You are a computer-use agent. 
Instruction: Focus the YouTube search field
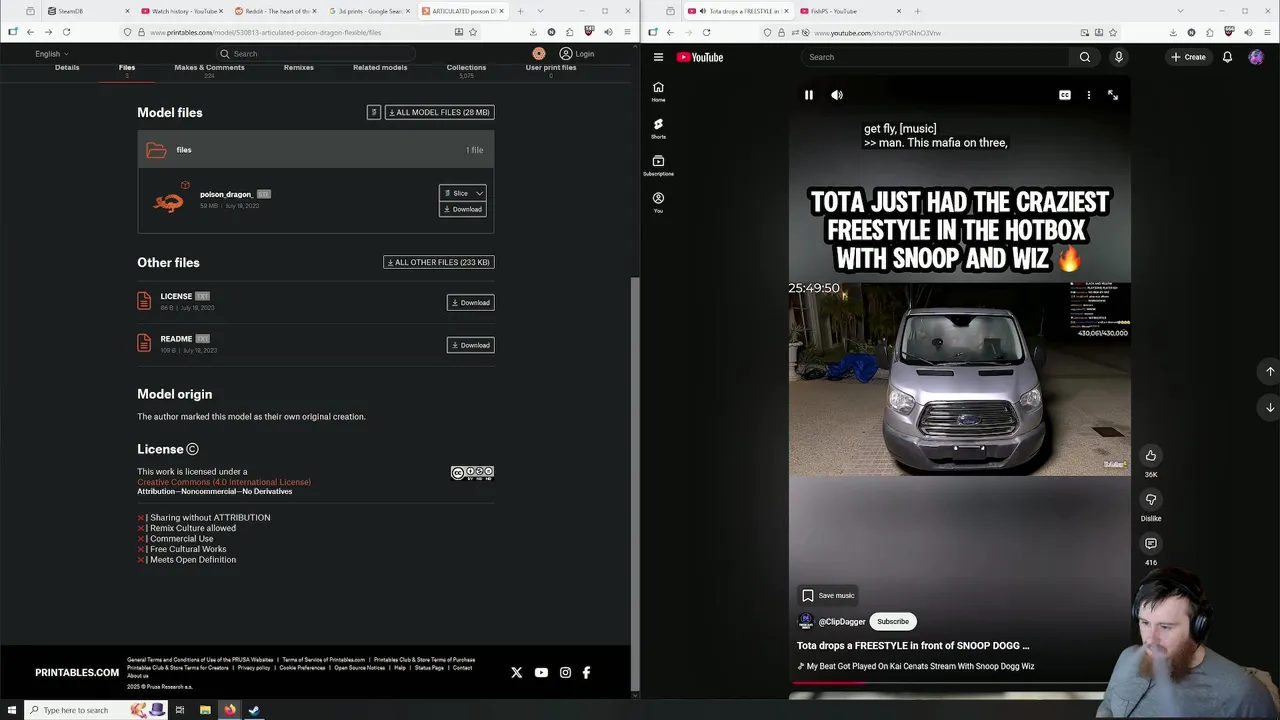935,57
